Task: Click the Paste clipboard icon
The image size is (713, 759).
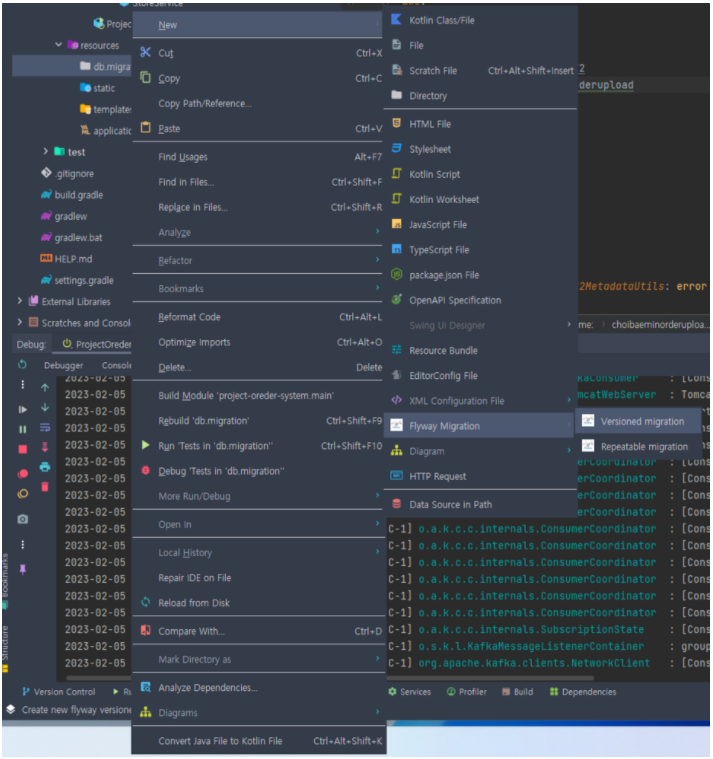Action: click(x=145, y=128)
